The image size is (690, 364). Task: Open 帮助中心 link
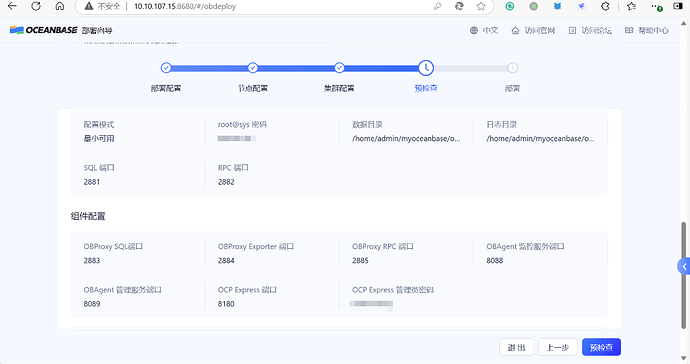[647, 30]
